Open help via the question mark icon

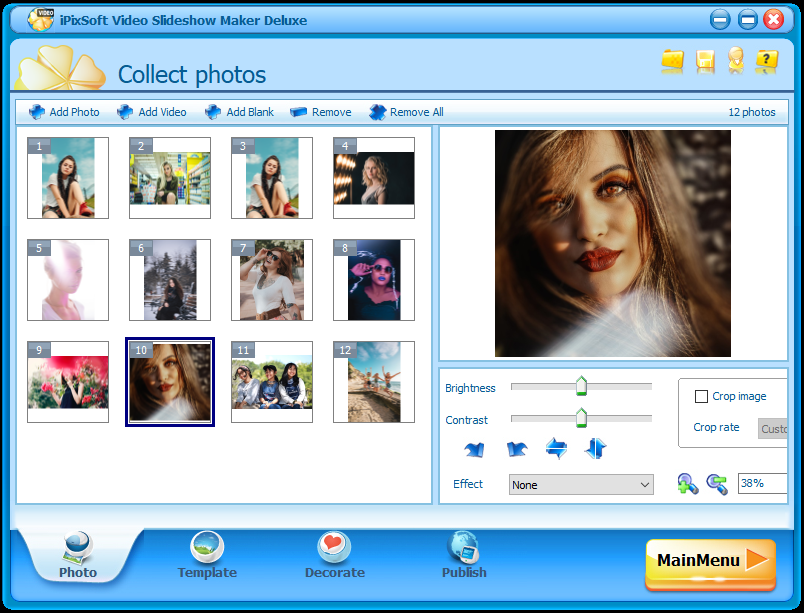pos(767,61)
